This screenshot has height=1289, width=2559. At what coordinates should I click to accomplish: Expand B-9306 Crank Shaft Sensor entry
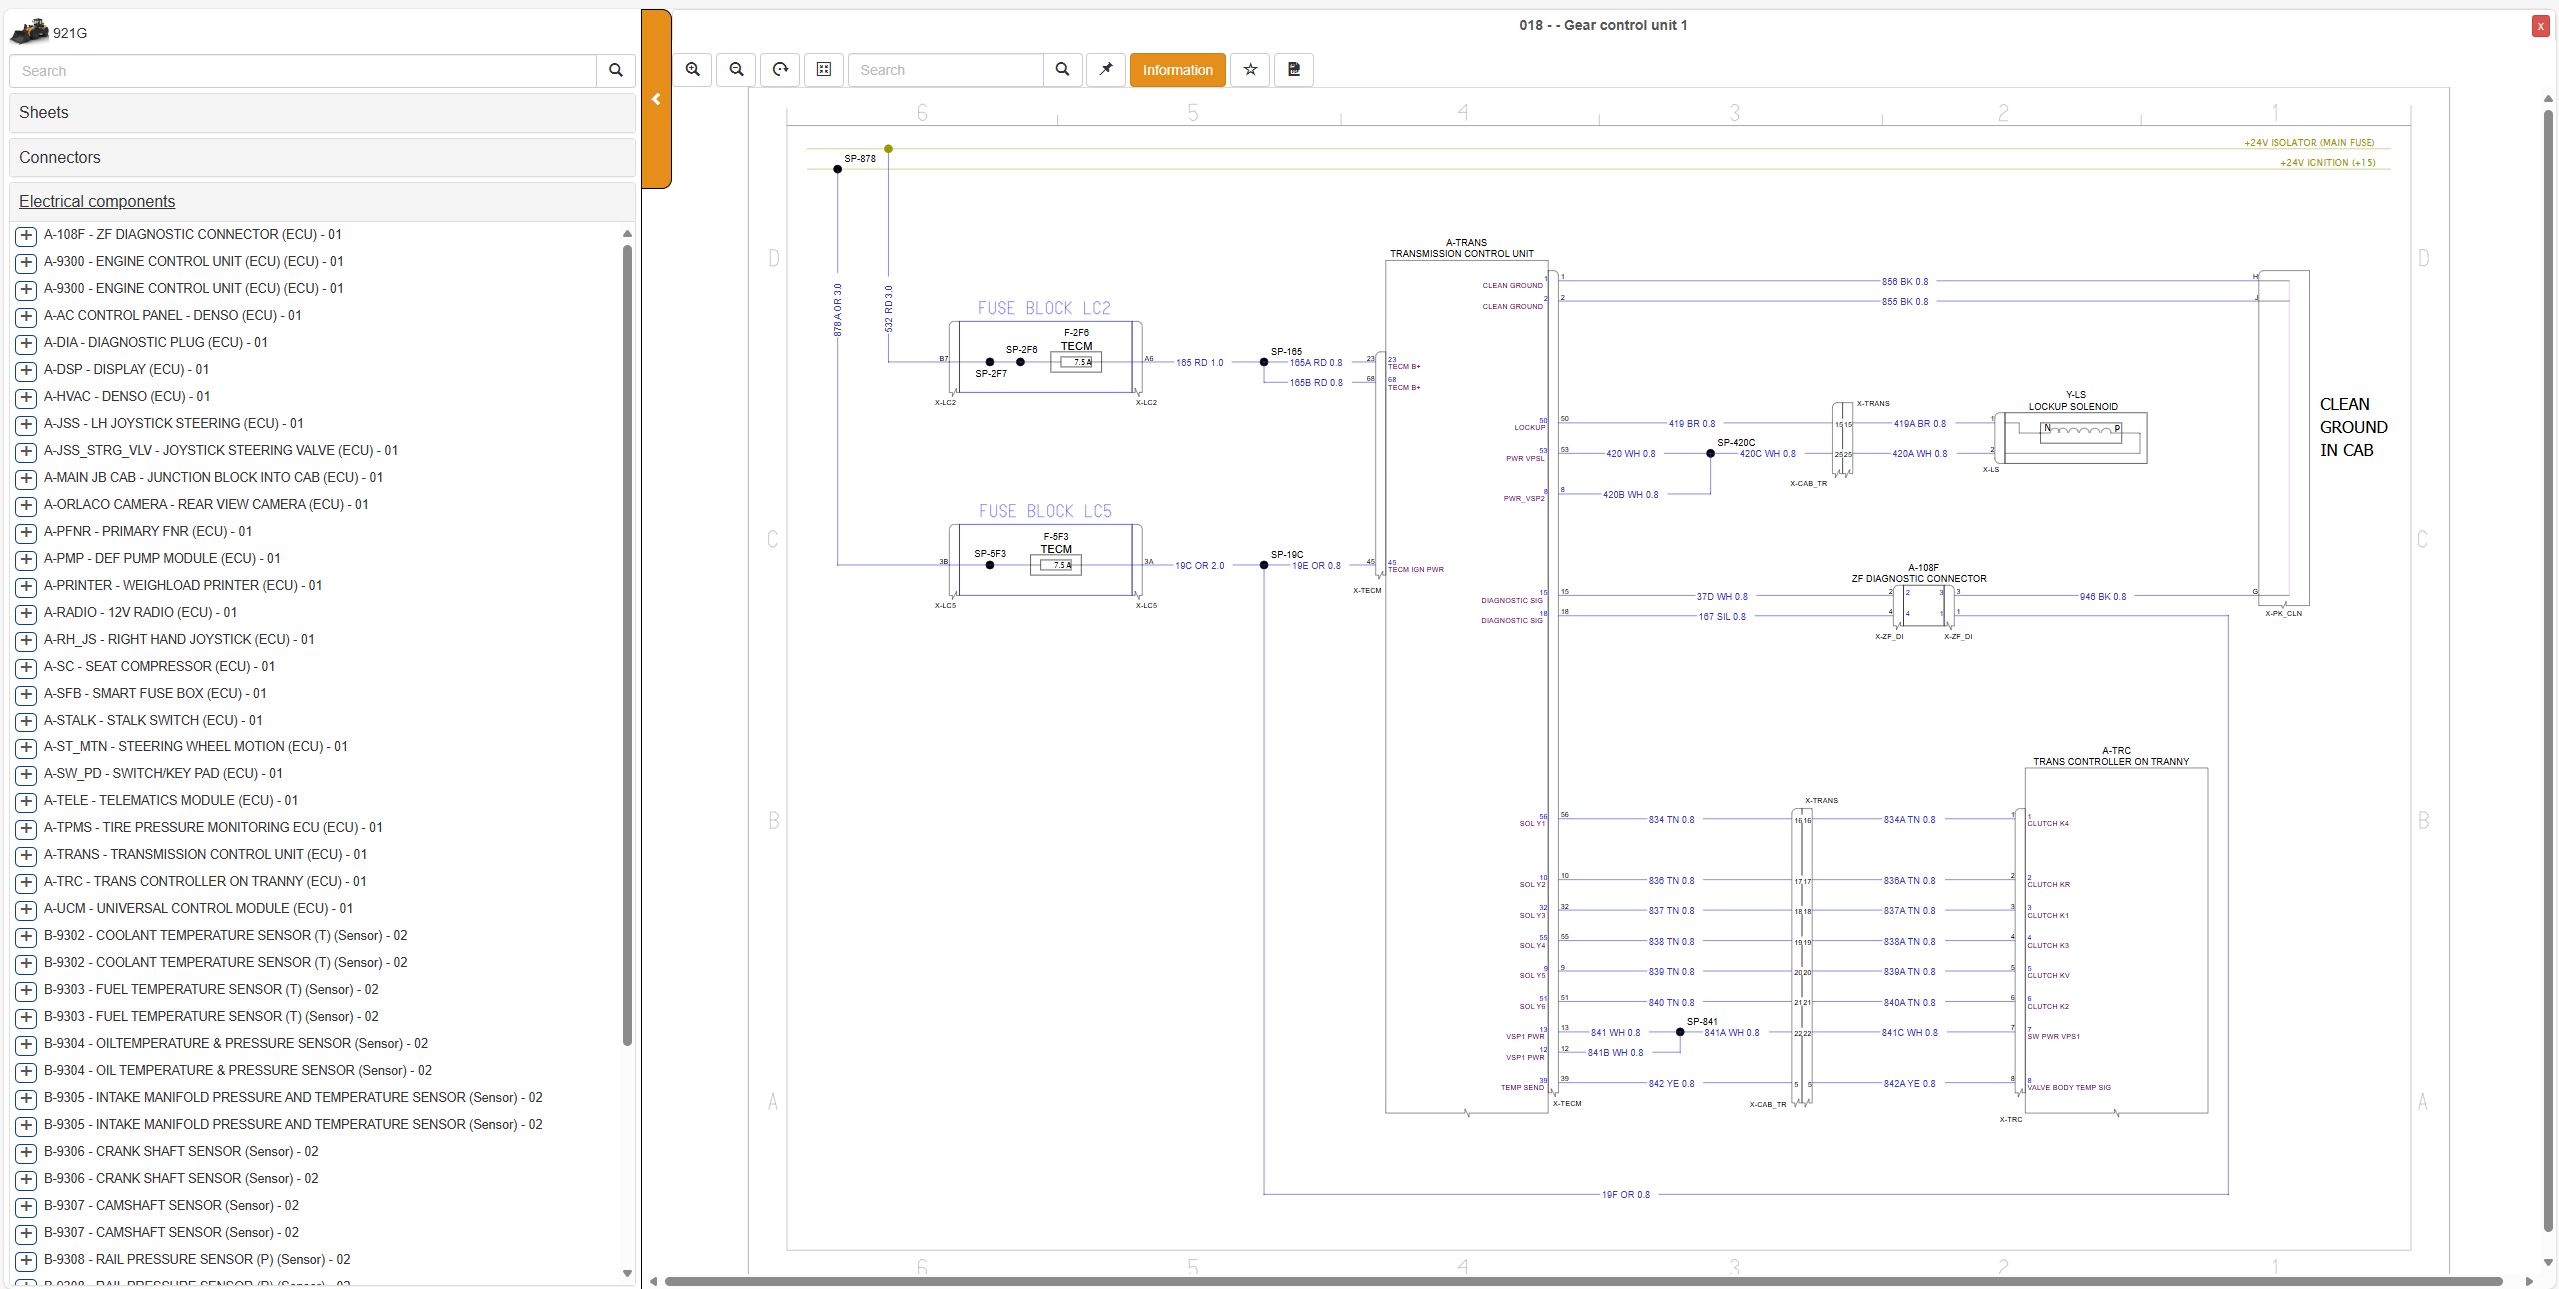26,1152
